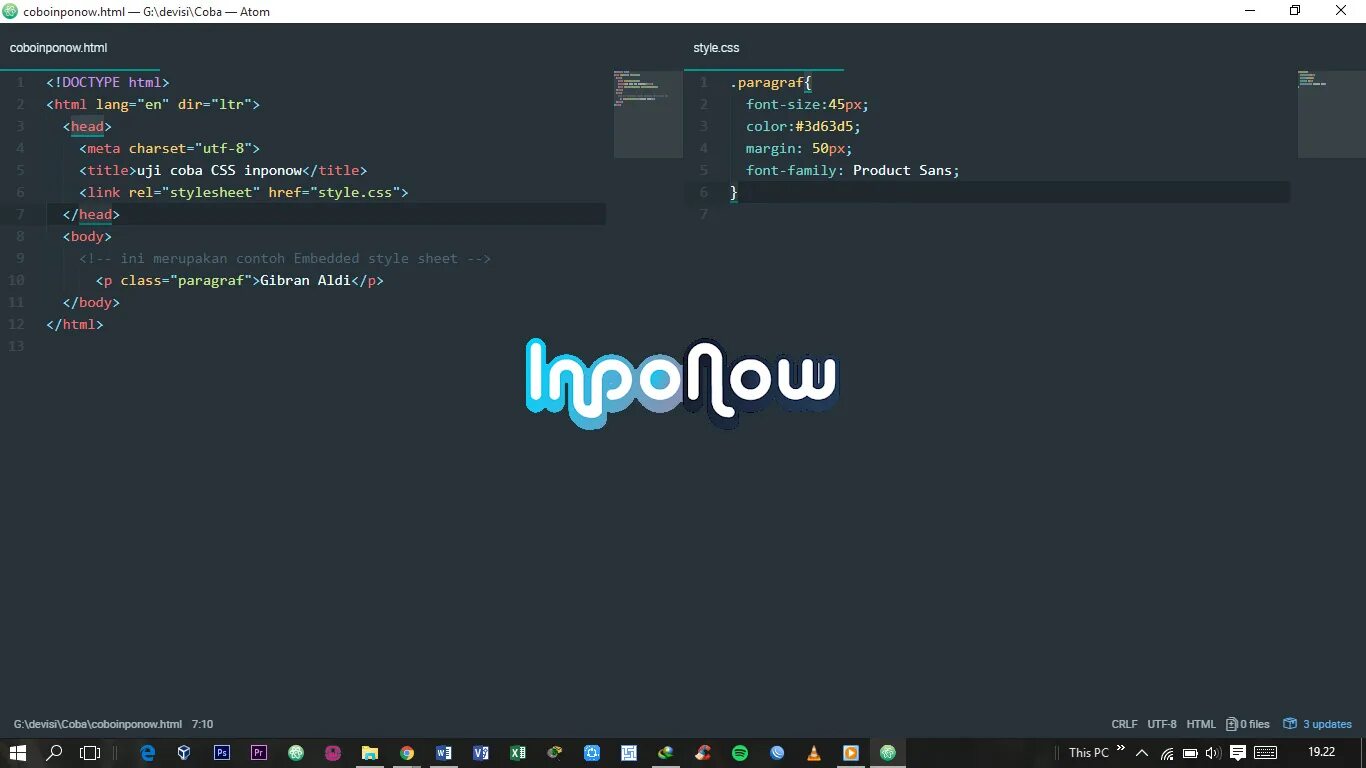Click the Embedded style sheet comment line
Viewport: 1366px width, 768px height.
tap(285, 258)
